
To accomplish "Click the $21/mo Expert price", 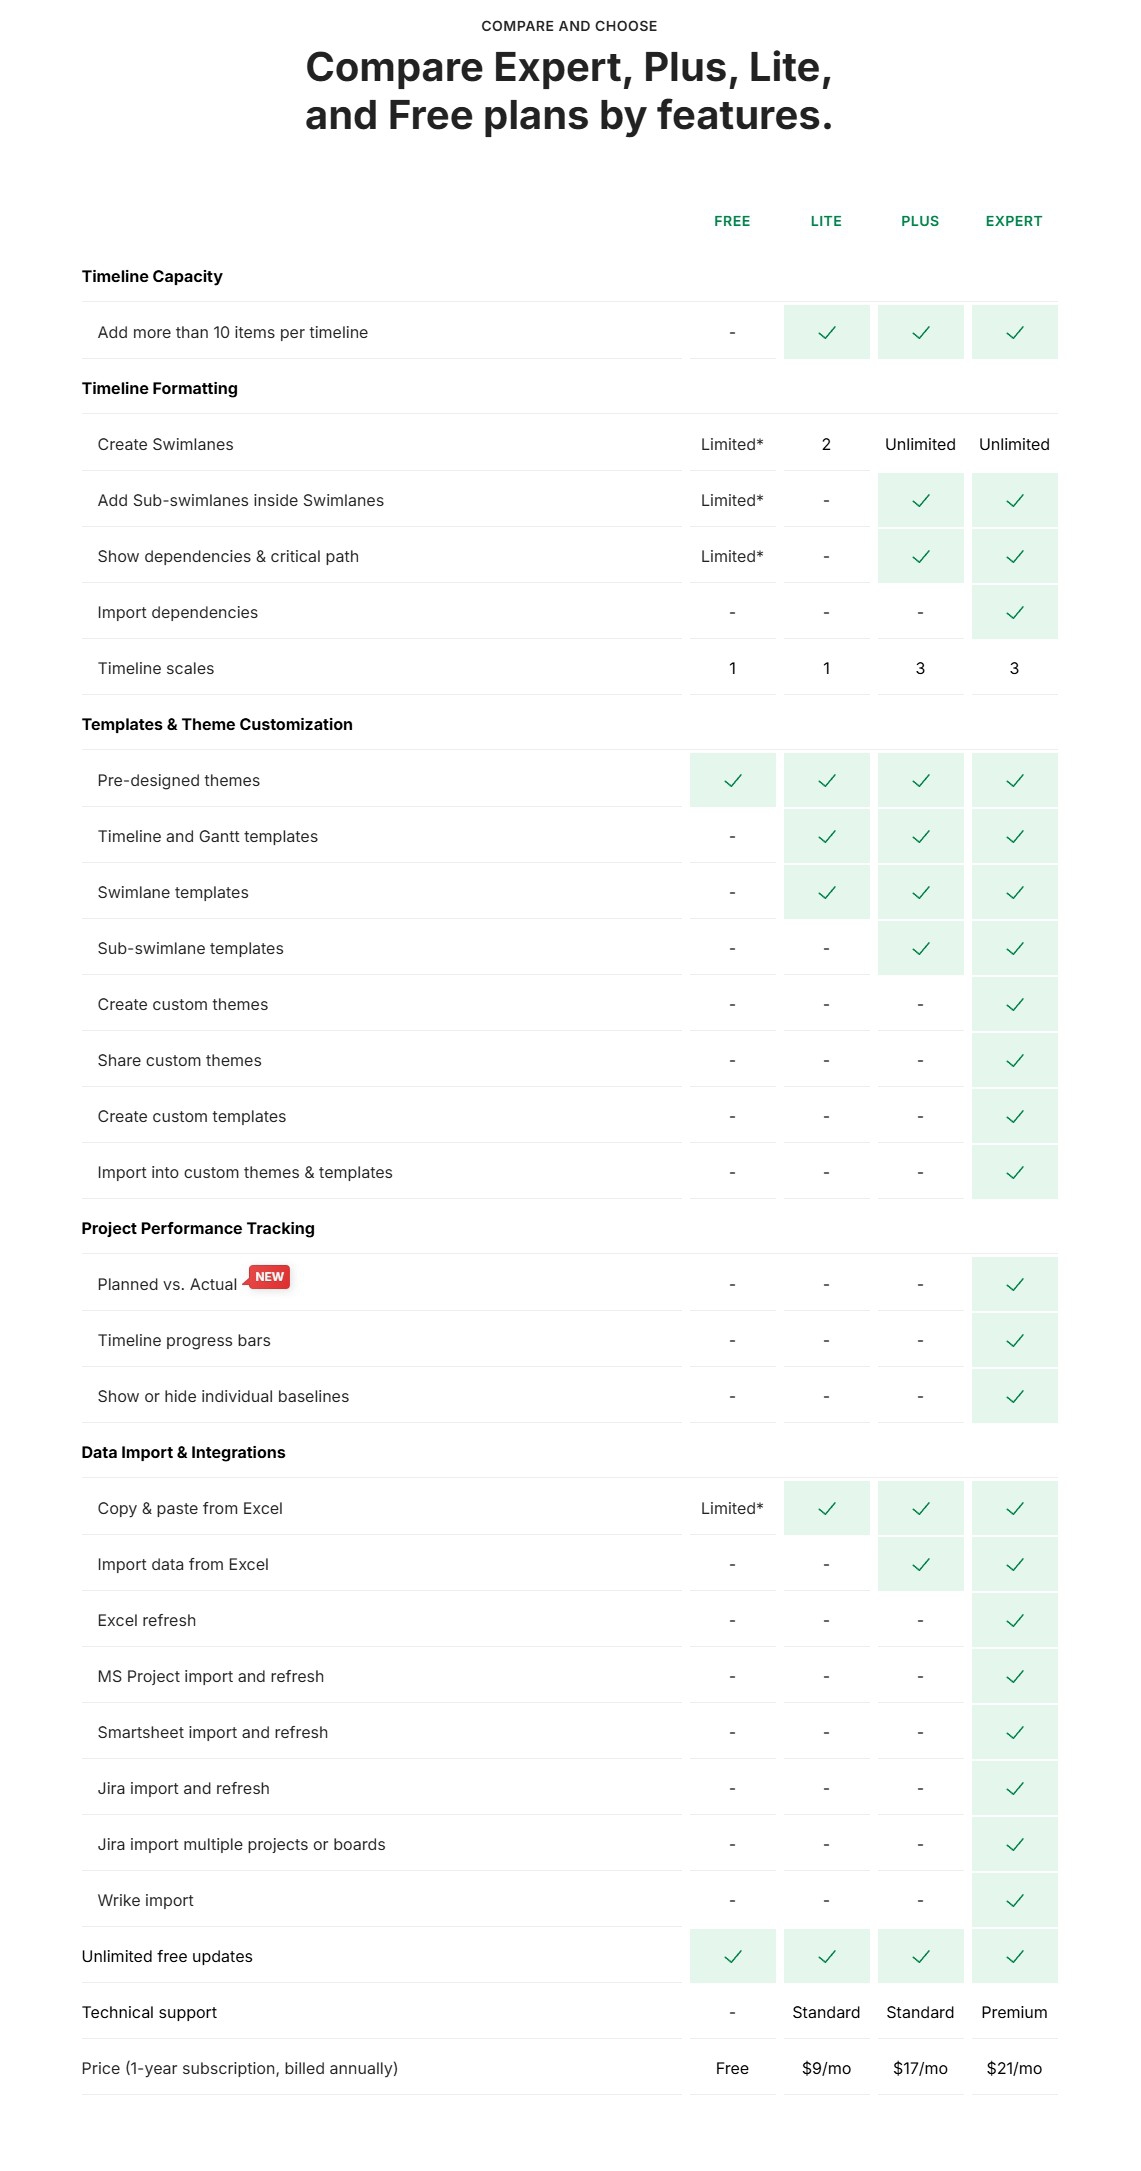I will (1014, 2069).
